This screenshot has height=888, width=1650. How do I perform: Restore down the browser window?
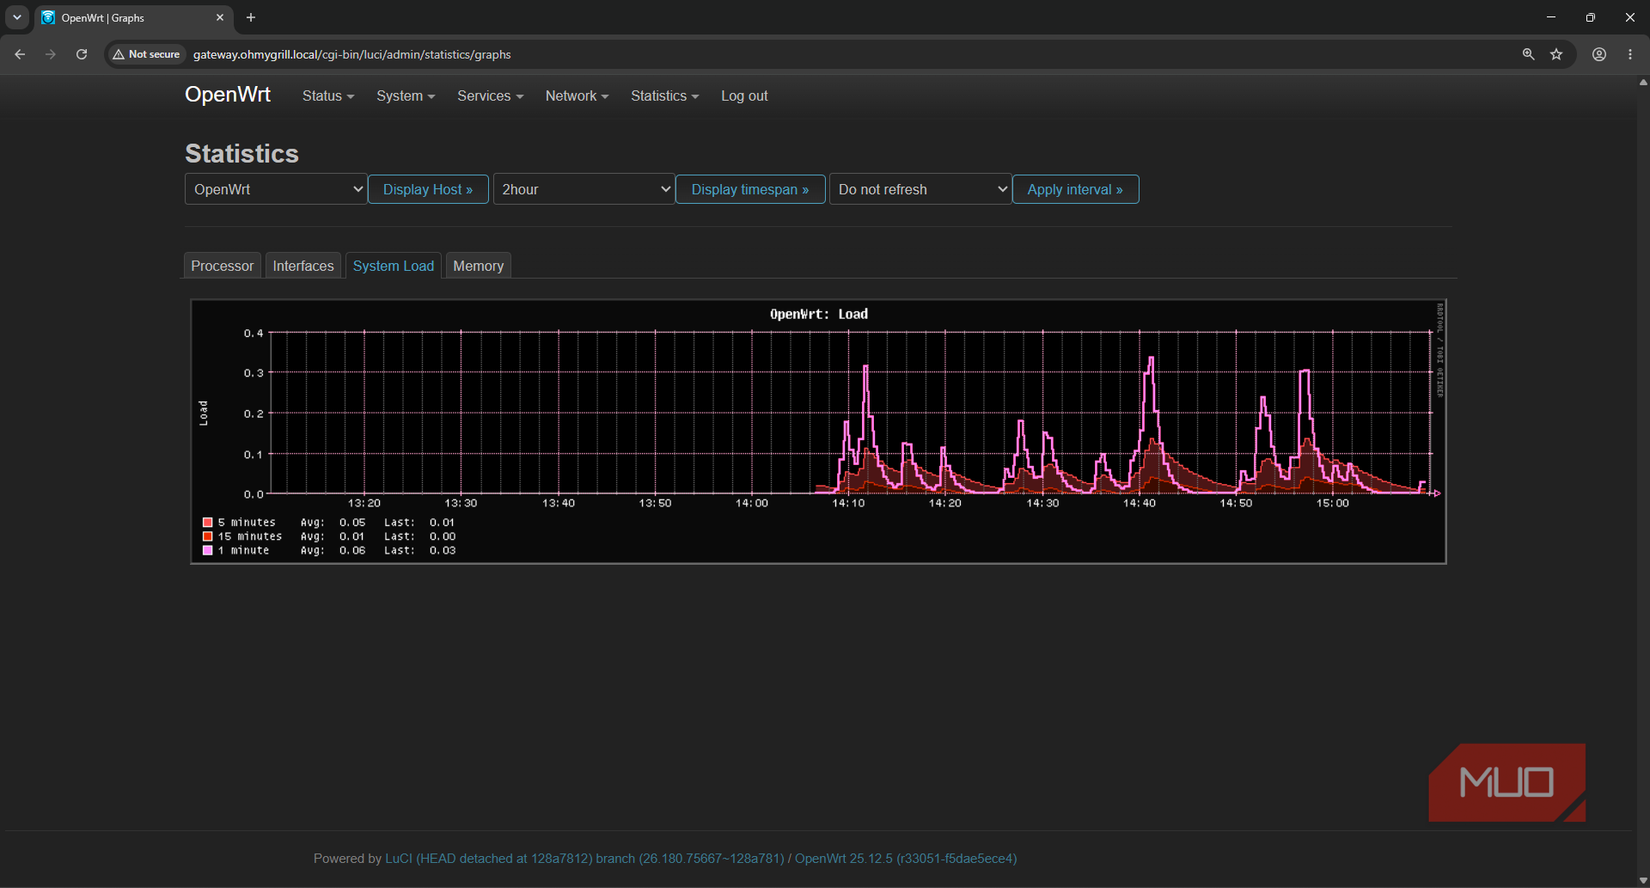(x=1590, y=17)
